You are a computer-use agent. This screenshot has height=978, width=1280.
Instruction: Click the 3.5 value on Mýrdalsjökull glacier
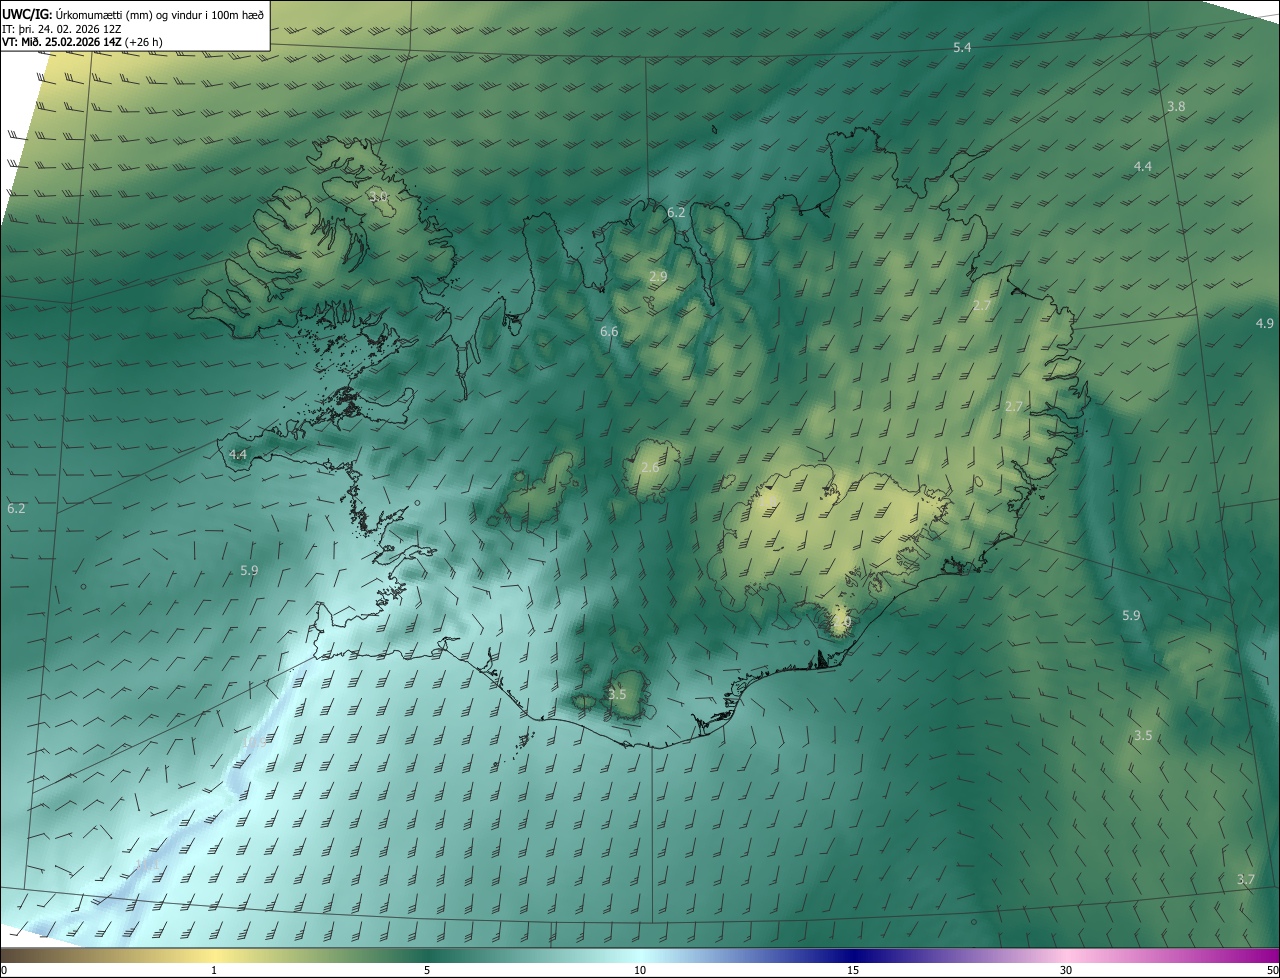pyautogui.click(x=617, y=694)
